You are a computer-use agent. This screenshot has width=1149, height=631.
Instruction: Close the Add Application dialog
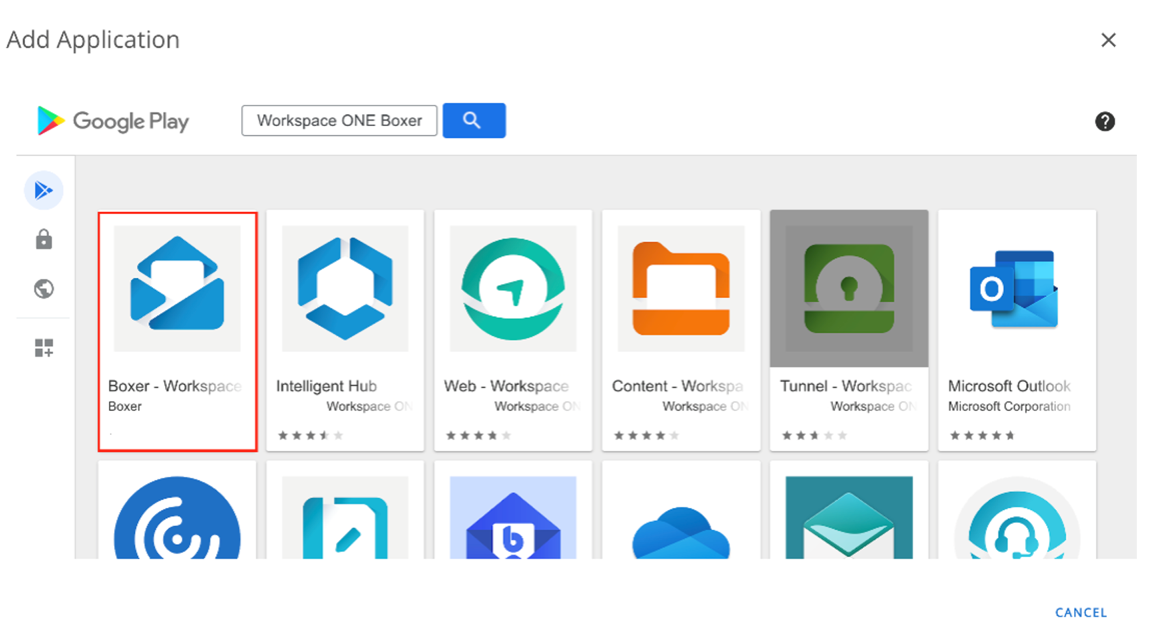click(x=1107, y=40)
